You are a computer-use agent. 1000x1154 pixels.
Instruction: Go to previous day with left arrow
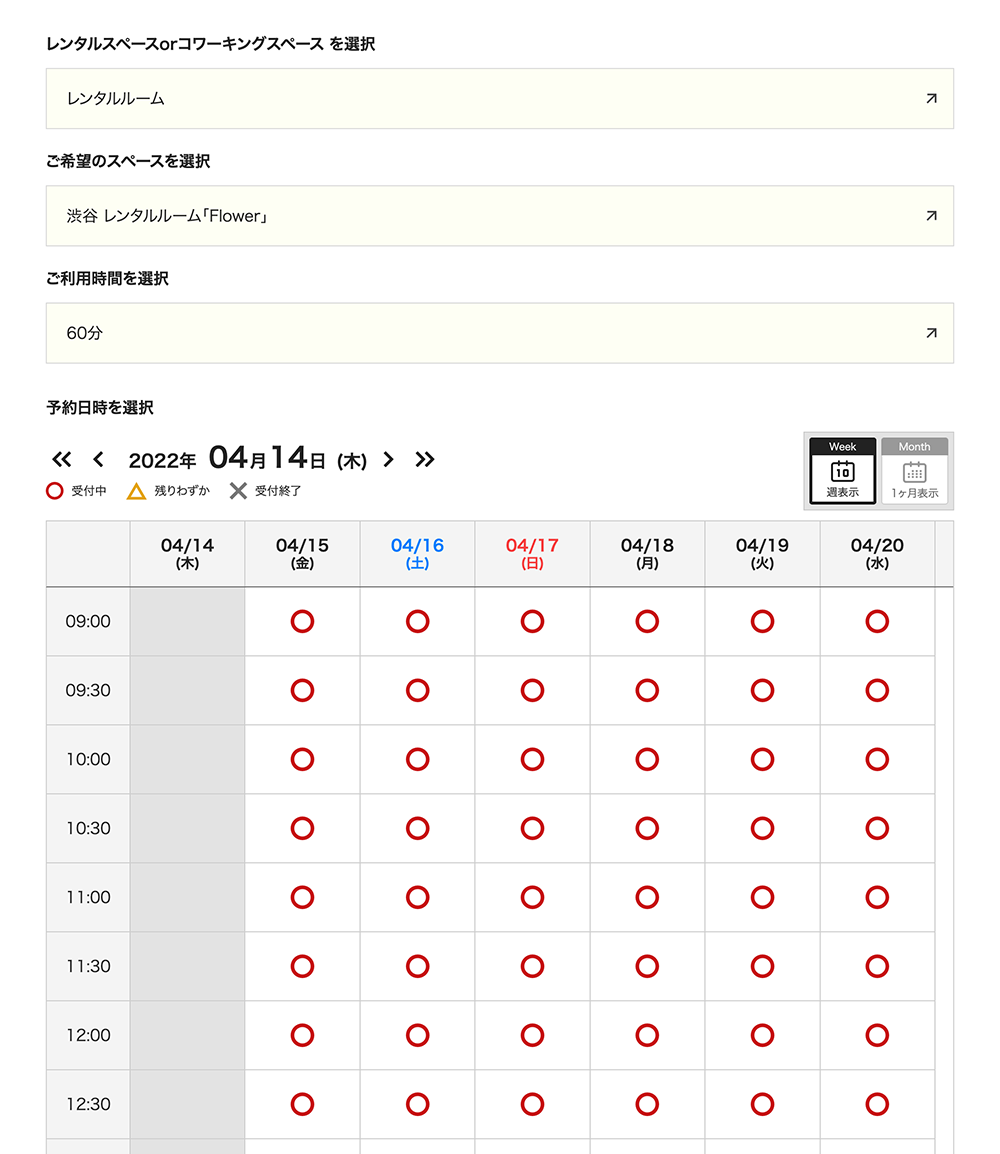(98, 460)
